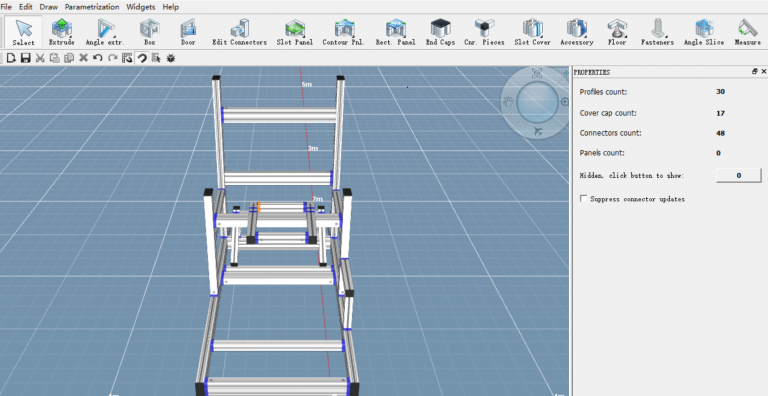Image resolution: width=768 pixels, height=396 pixels.
Task: Toggle the pan hand on navigation wheel
Action: tap(508, 102)
